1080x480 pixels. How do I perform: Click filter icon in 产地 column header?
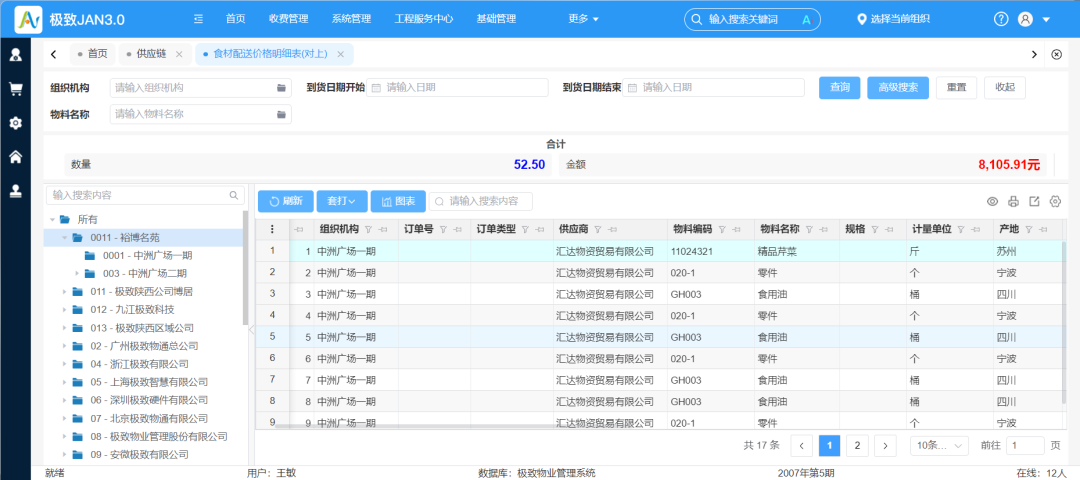click(1028, 229)
